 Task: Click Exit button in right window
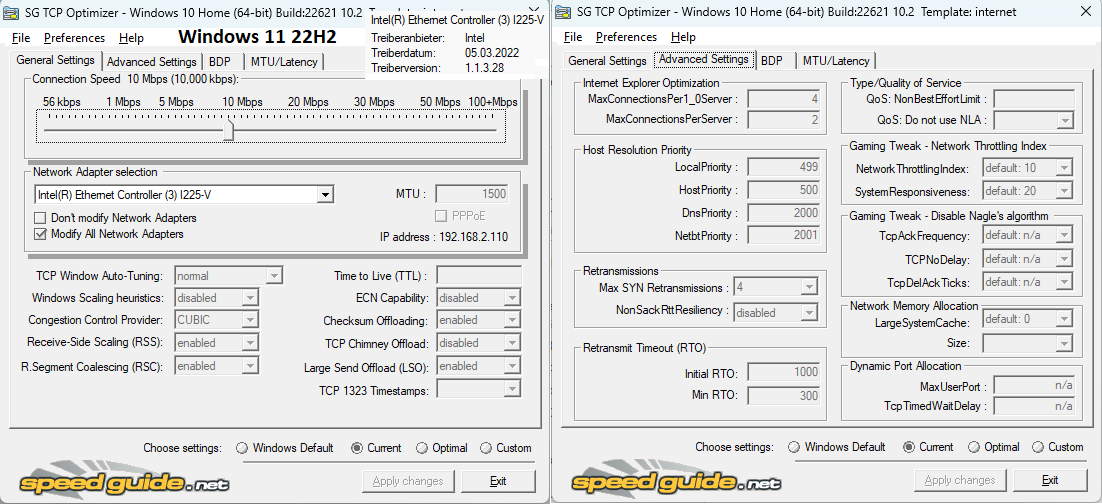(x=1050, y=481)
